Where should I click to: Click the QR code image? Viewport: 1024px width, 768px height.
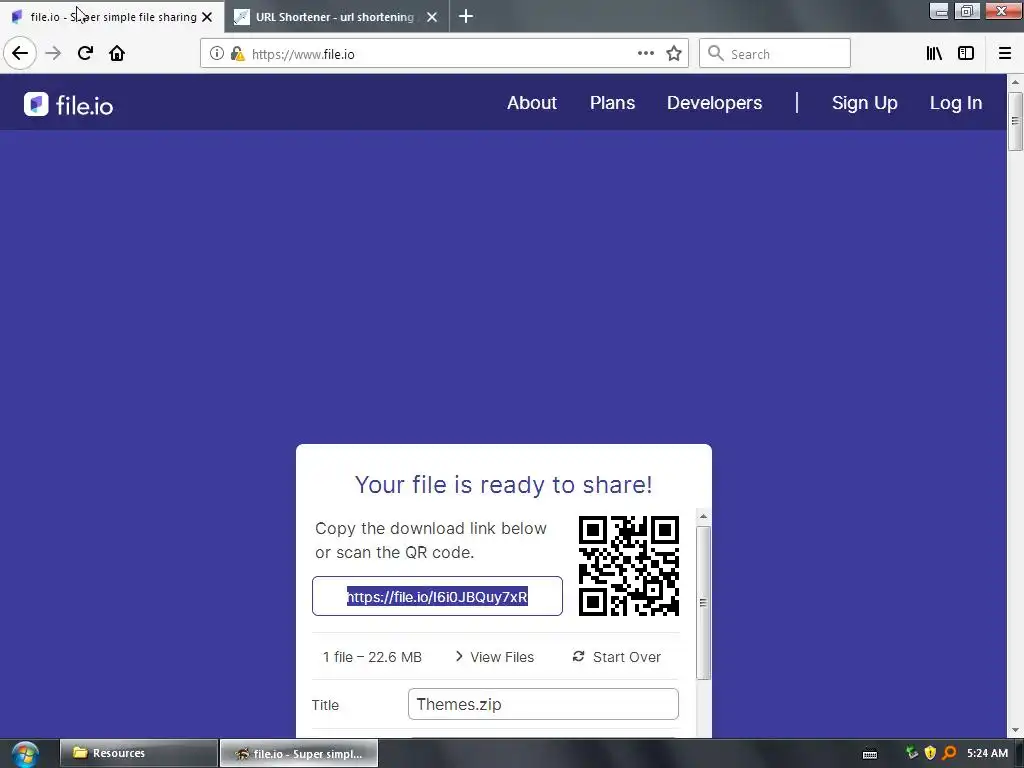point(628,566)
